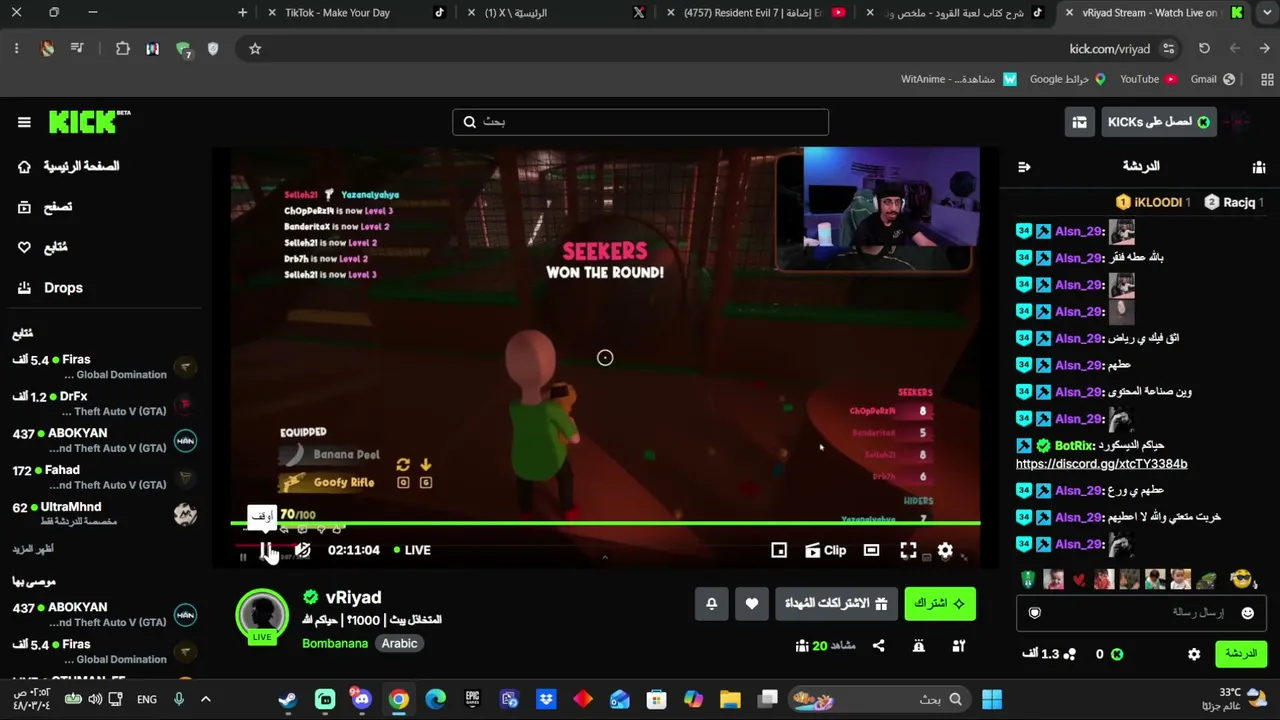Image resolution: width=1280 pixels, height=720 pixels.
Task: Click the gifted subscriptions button
Action: [836, 603]
